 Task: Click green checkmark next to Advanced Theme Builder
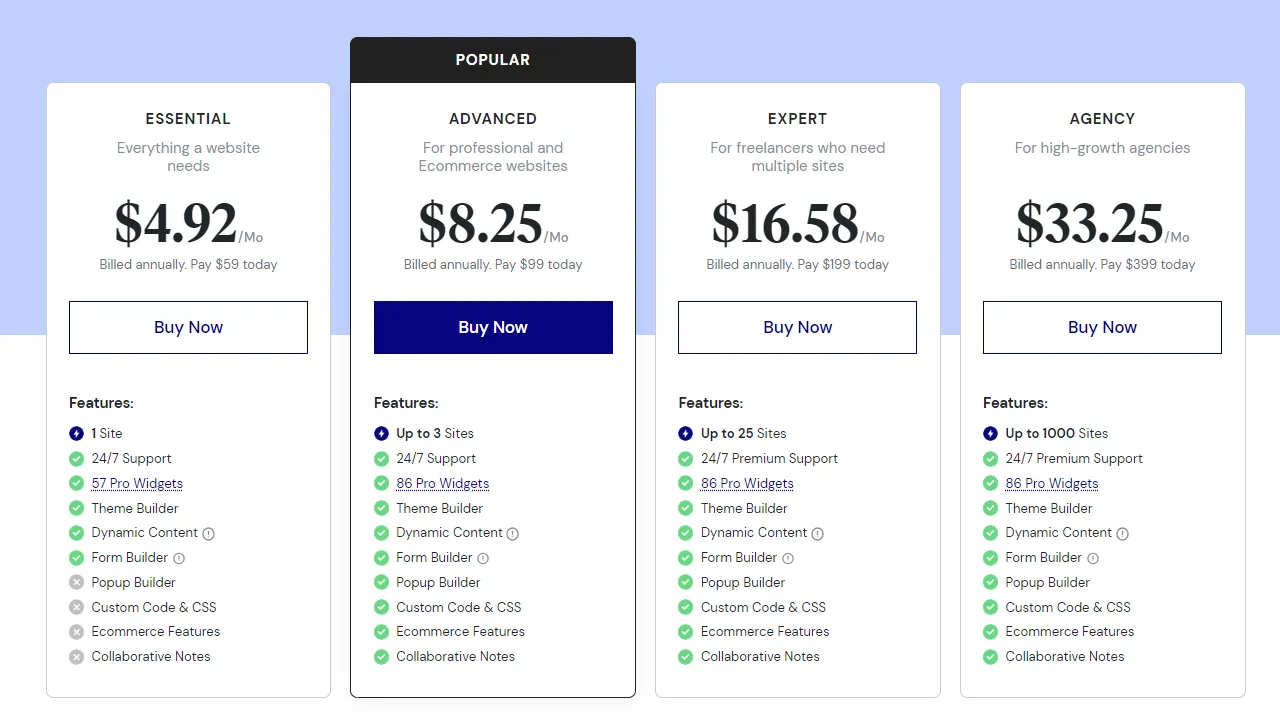381,508
